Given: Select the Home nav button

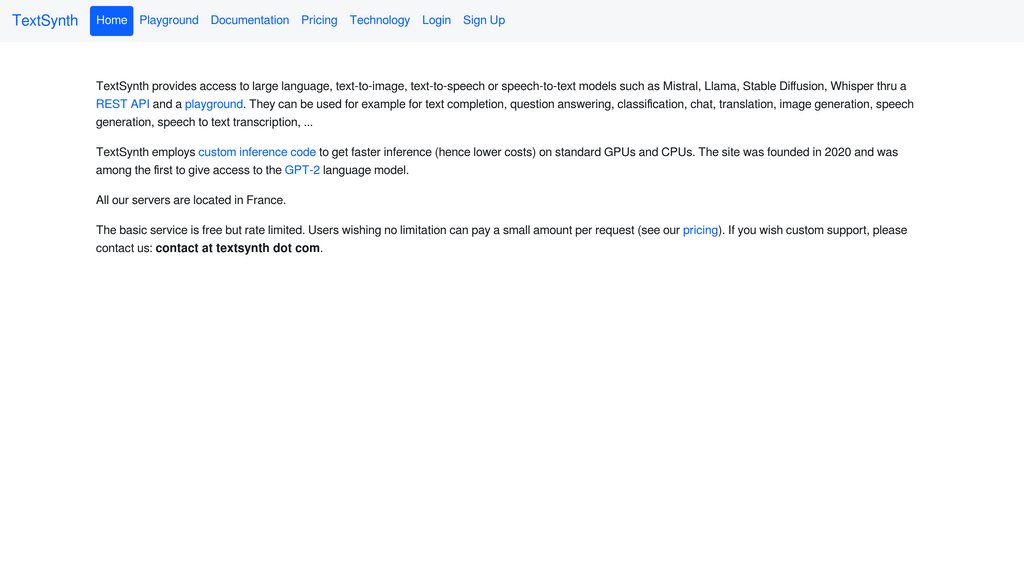Looking at the screenshot, I should [111, 21].
